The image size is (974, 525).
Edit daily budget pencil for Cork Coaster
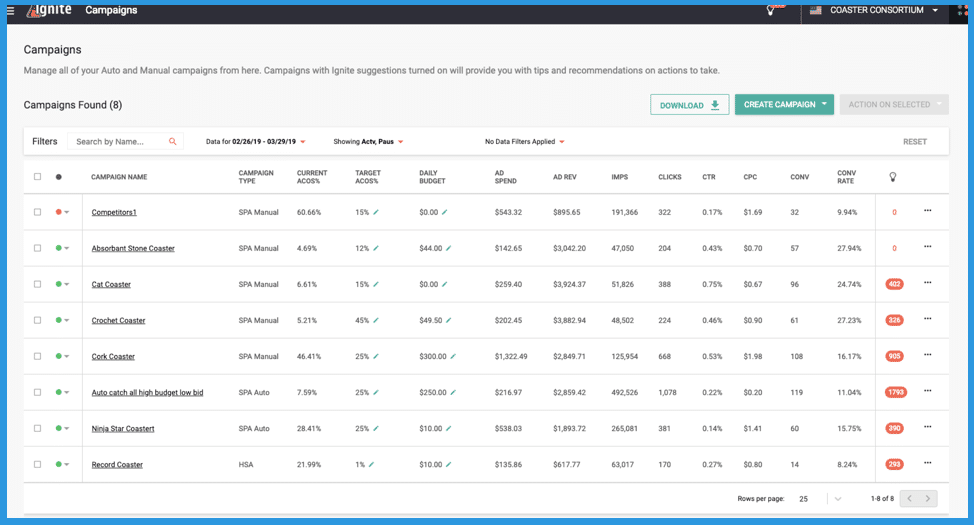click(453, 357)
